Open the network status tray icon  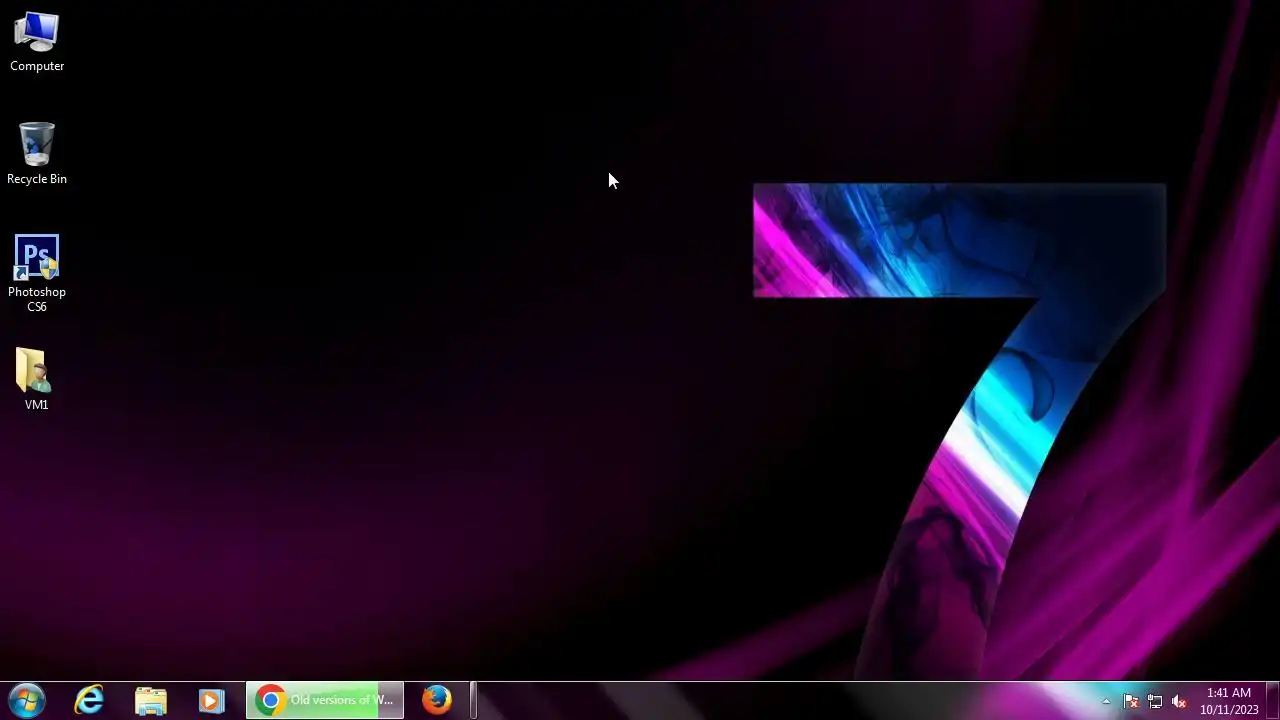pos(1155,701)
